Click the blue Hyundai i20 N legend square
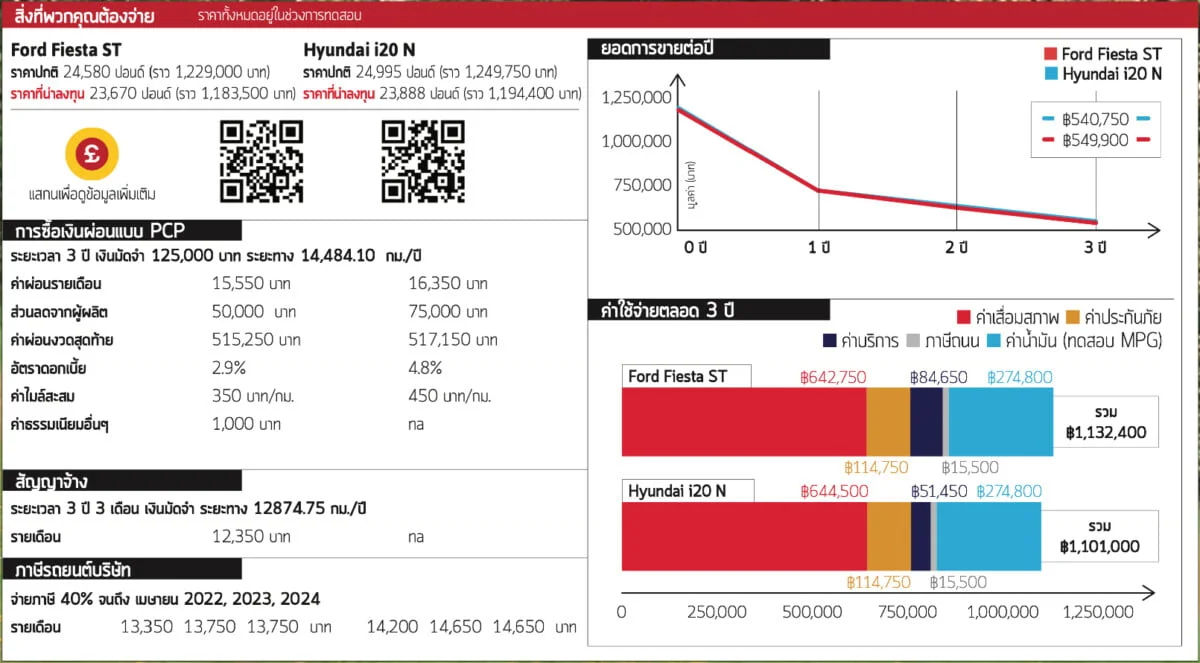The width and height of the screenshot is (1200, 663). click(1050, 74)
